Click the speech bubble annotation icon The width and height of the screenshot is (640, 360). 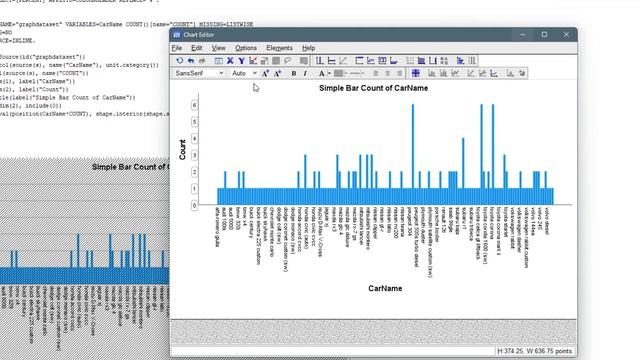[x=288, y=61]
